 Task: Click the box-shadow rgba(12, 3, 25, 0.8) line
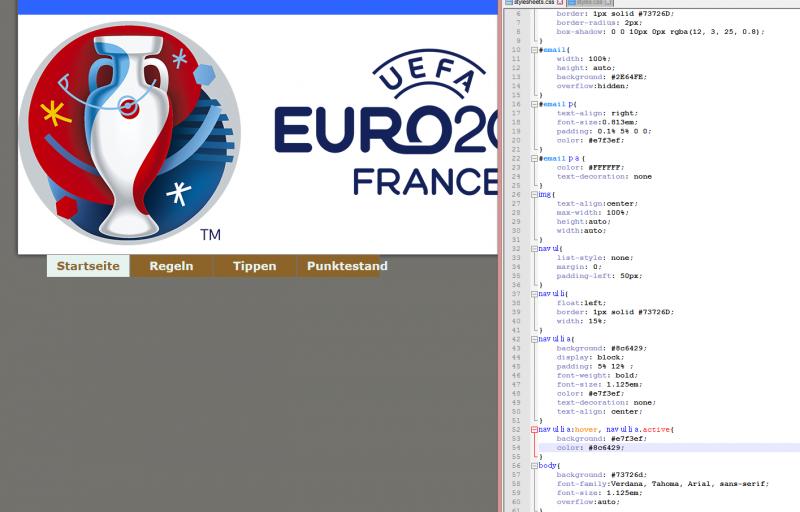[x=660, y=32]
